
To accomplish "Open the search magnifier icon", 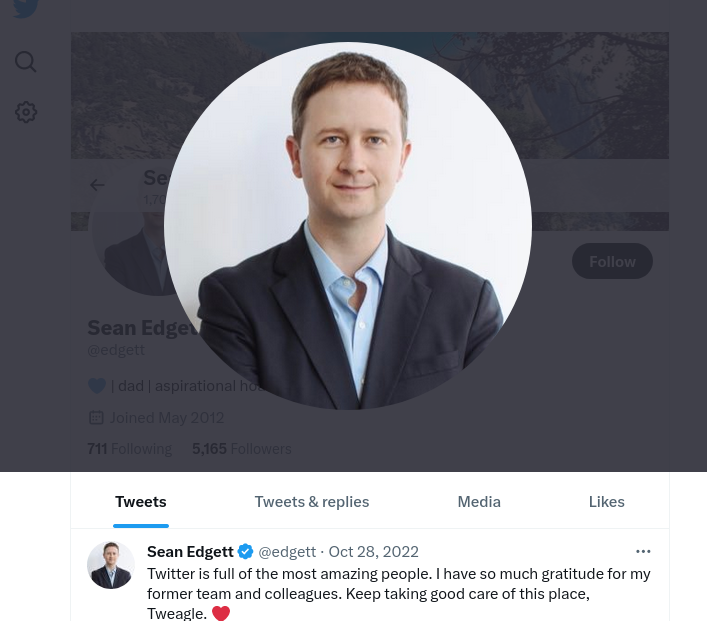I will pos(25,61).
